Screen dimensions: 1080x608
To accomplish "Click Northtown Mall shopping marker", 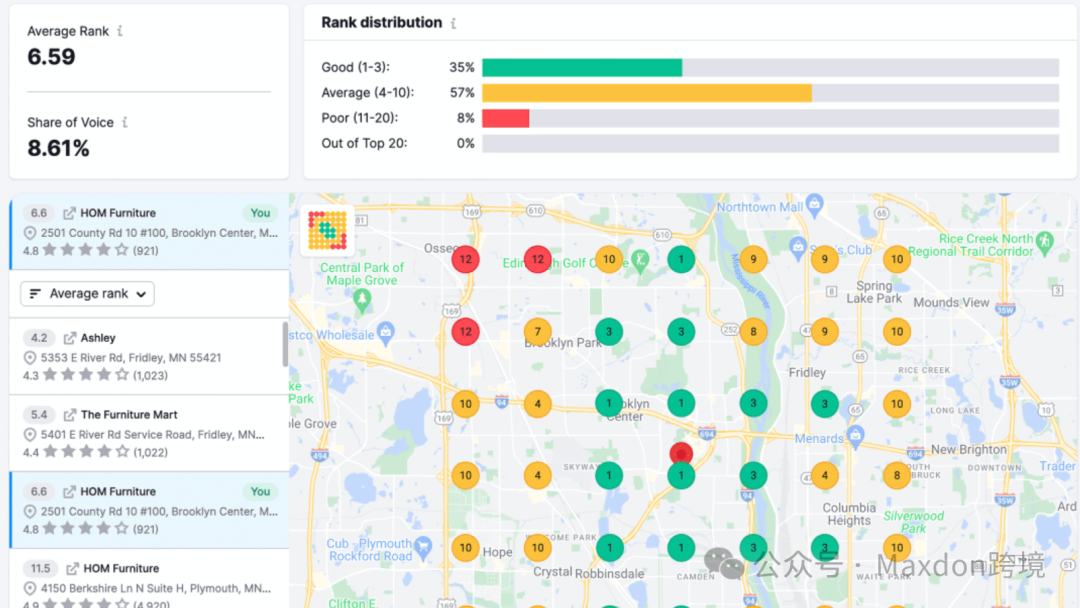I will 815,204.
